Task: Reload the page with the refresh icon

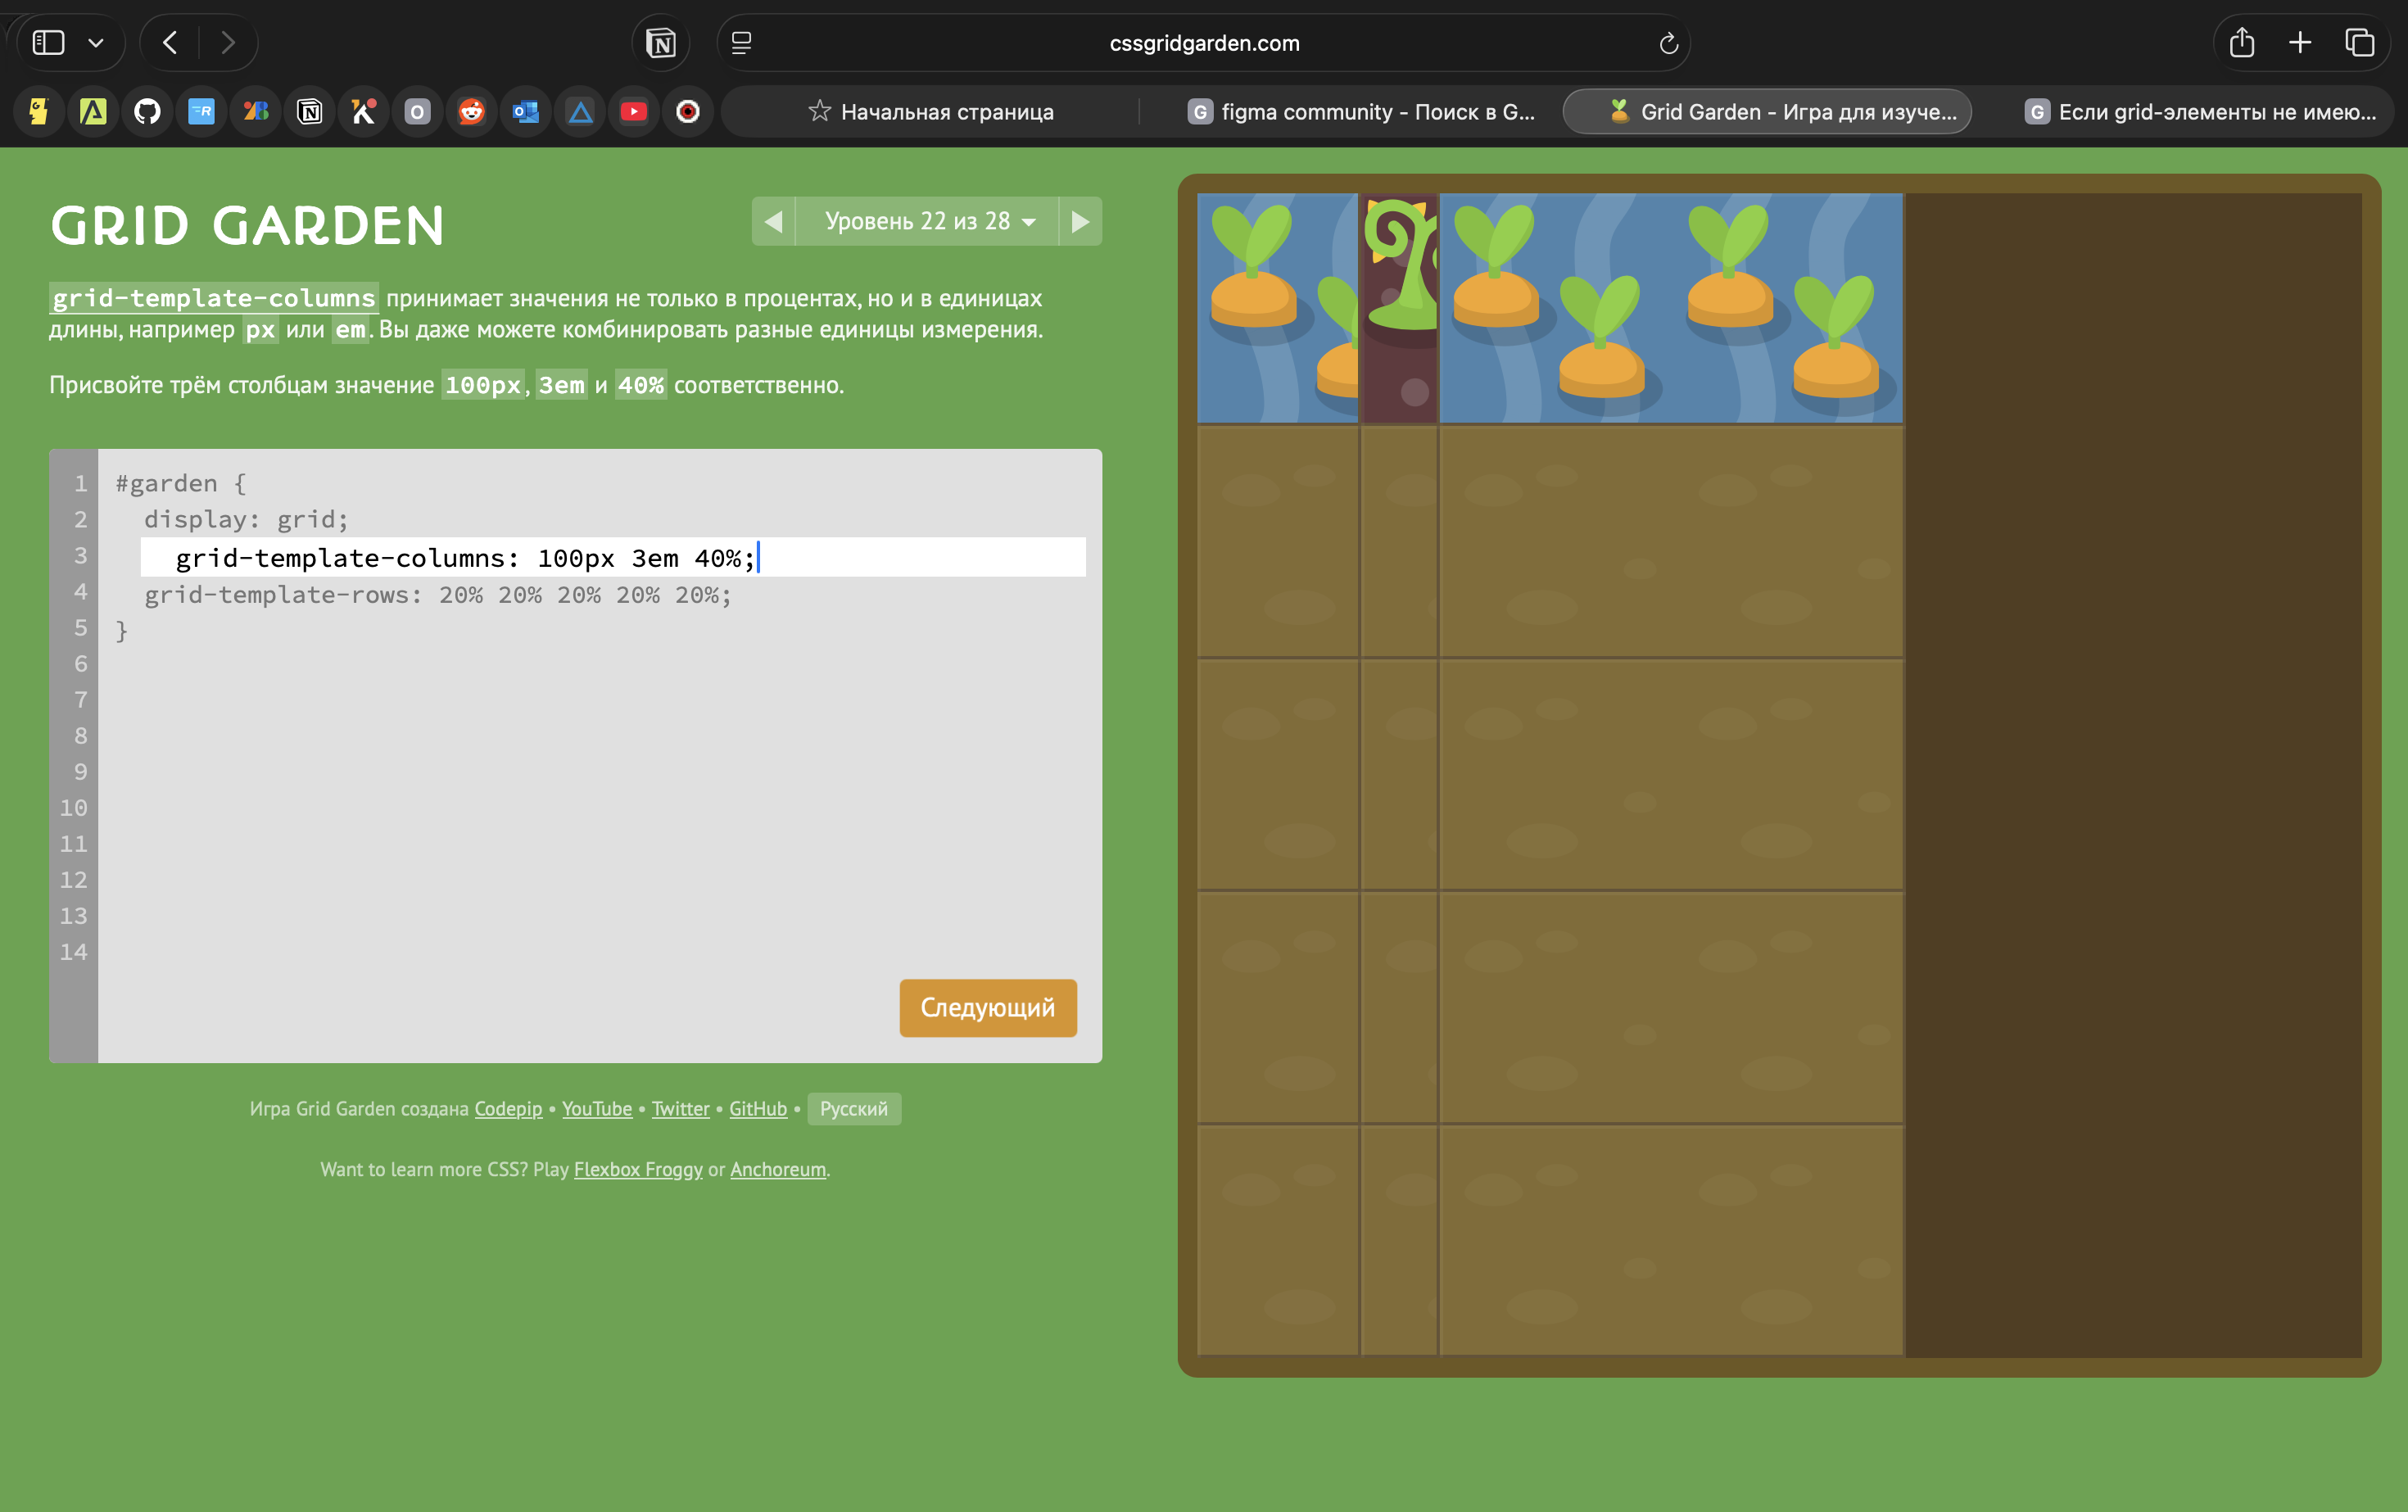Action: coord(1668,43)
